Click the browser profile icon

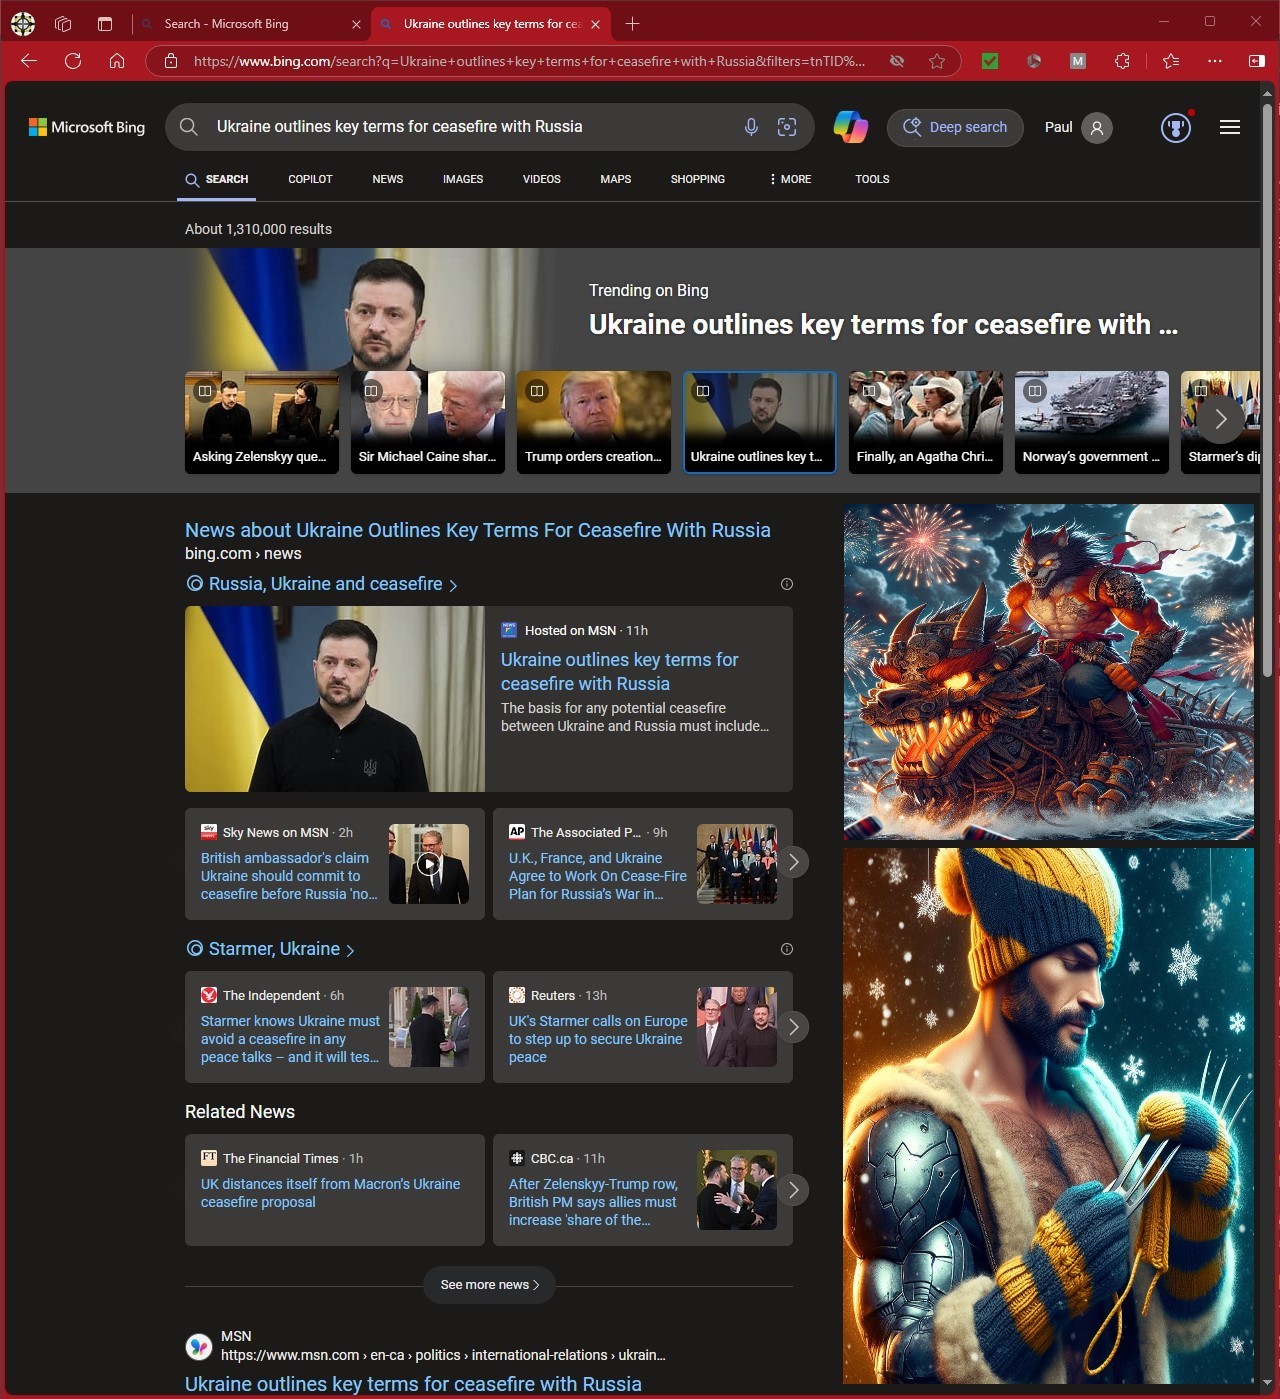(23, 23)
